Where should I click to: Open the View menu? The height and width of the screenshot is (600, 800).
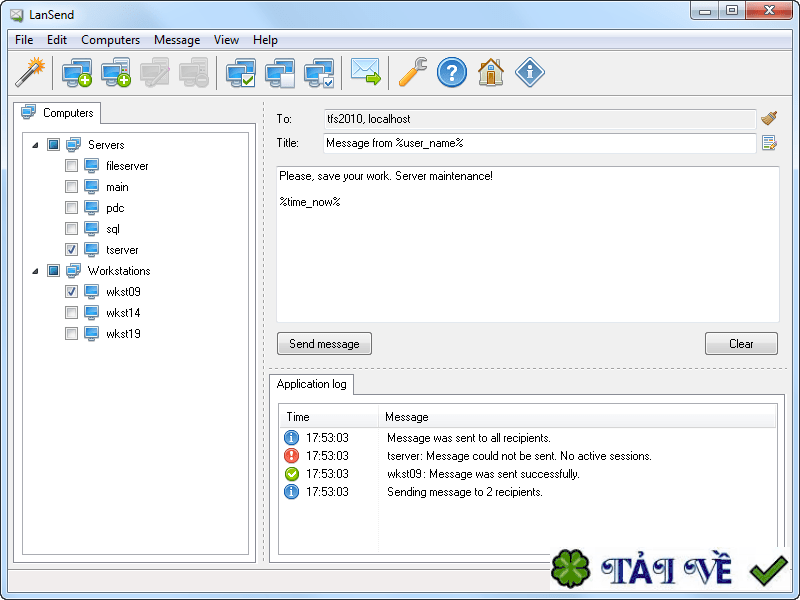[x=227, y=40]
